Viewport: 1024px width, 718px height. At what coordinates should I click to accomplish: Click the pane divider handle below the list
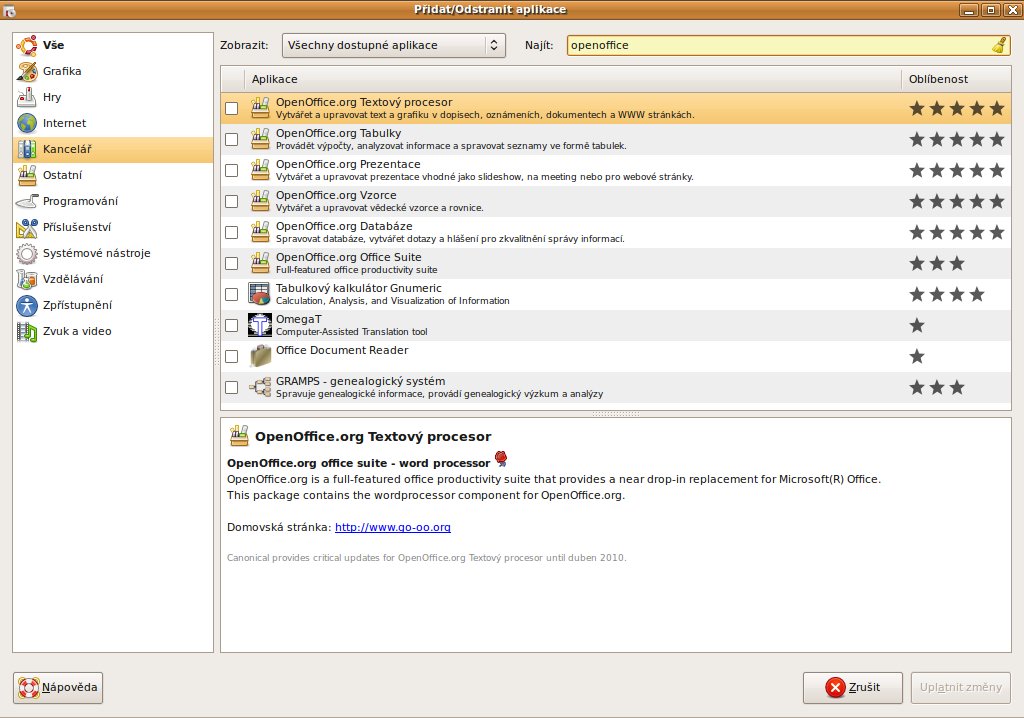coord(616,414)
